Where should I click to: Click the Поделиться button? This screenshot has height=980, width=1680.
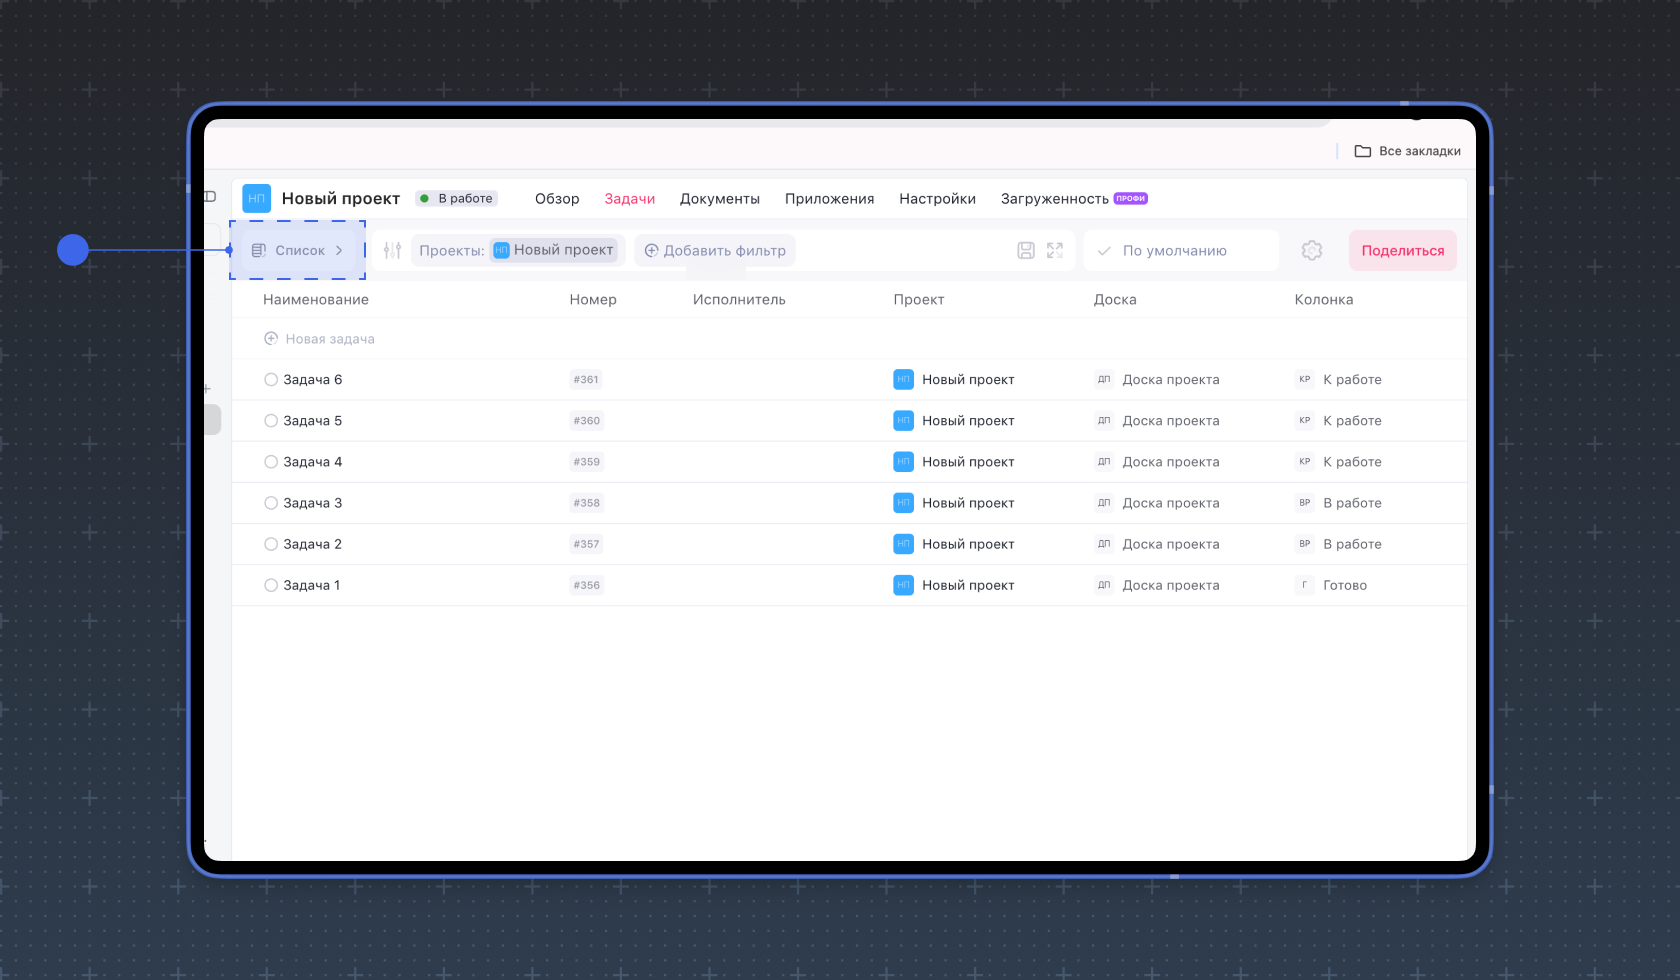tap(1402, 251)
